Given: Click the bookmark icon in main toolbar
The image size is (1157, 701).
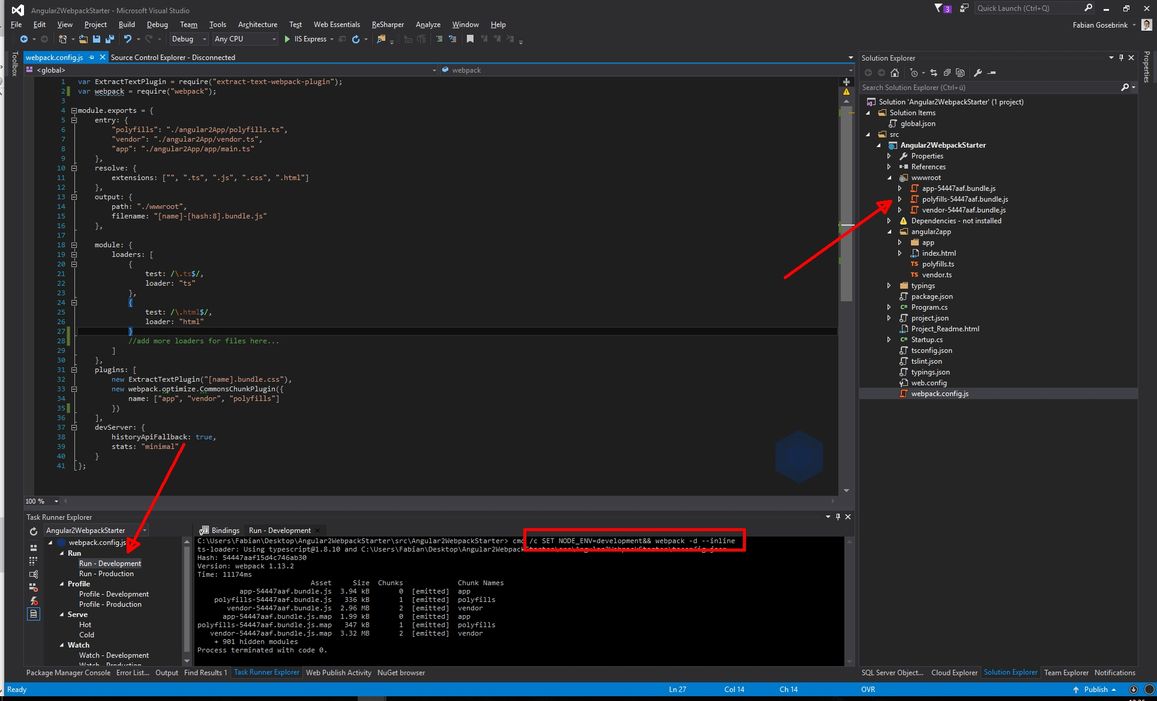Looking at the screenshot, I should (x=469, y=39).
